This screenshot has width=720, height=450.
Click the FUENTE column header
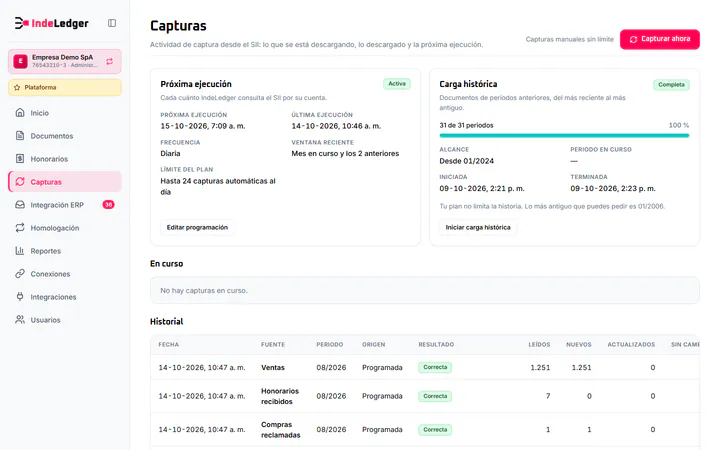(273, 344)
